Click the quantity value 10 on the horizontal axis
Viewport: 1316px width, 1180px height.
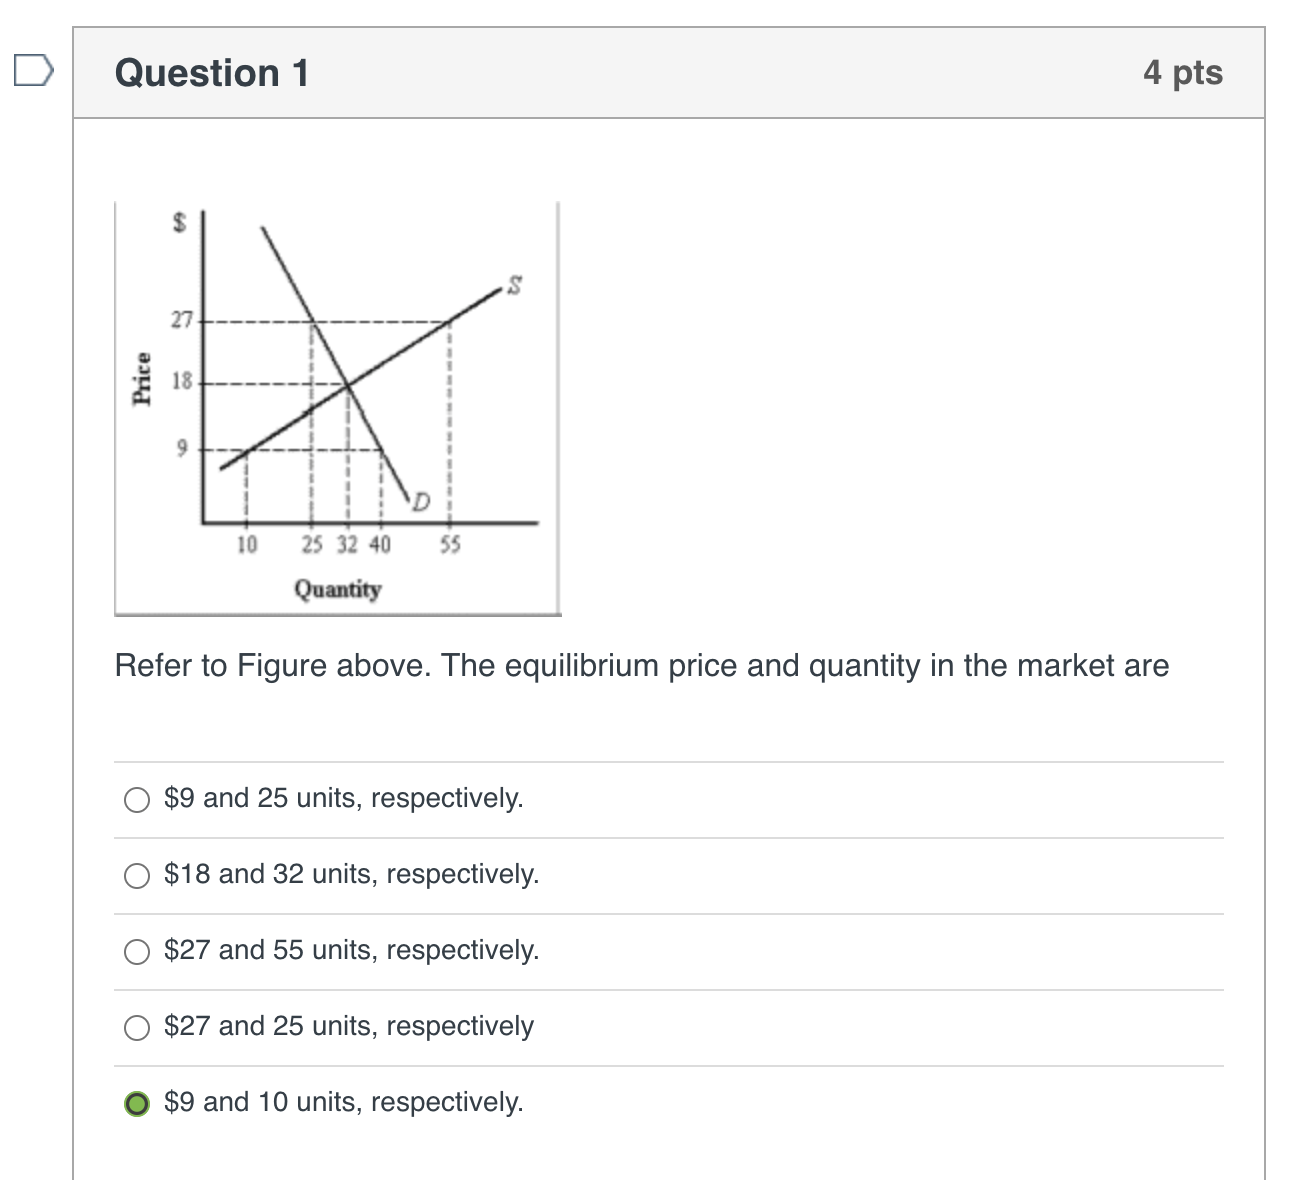point(246,544)
